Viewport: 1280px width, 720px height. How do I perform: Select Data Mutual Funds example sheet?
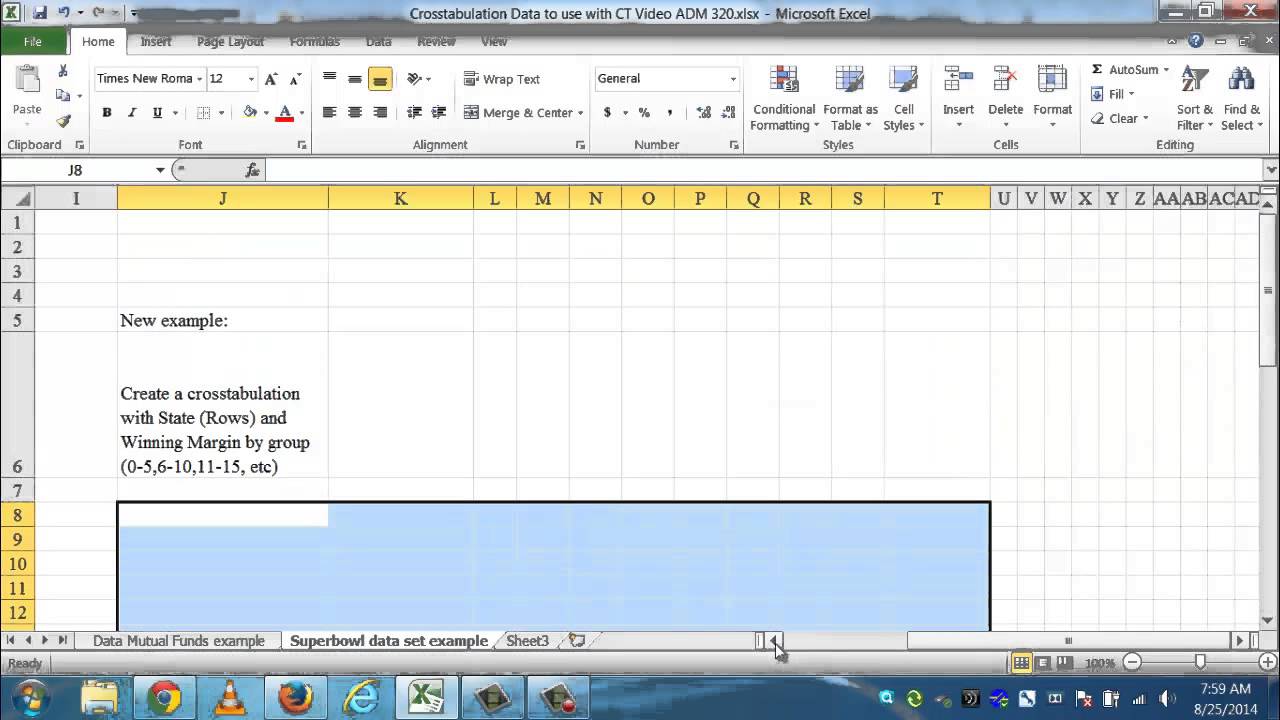pos(179,641)
